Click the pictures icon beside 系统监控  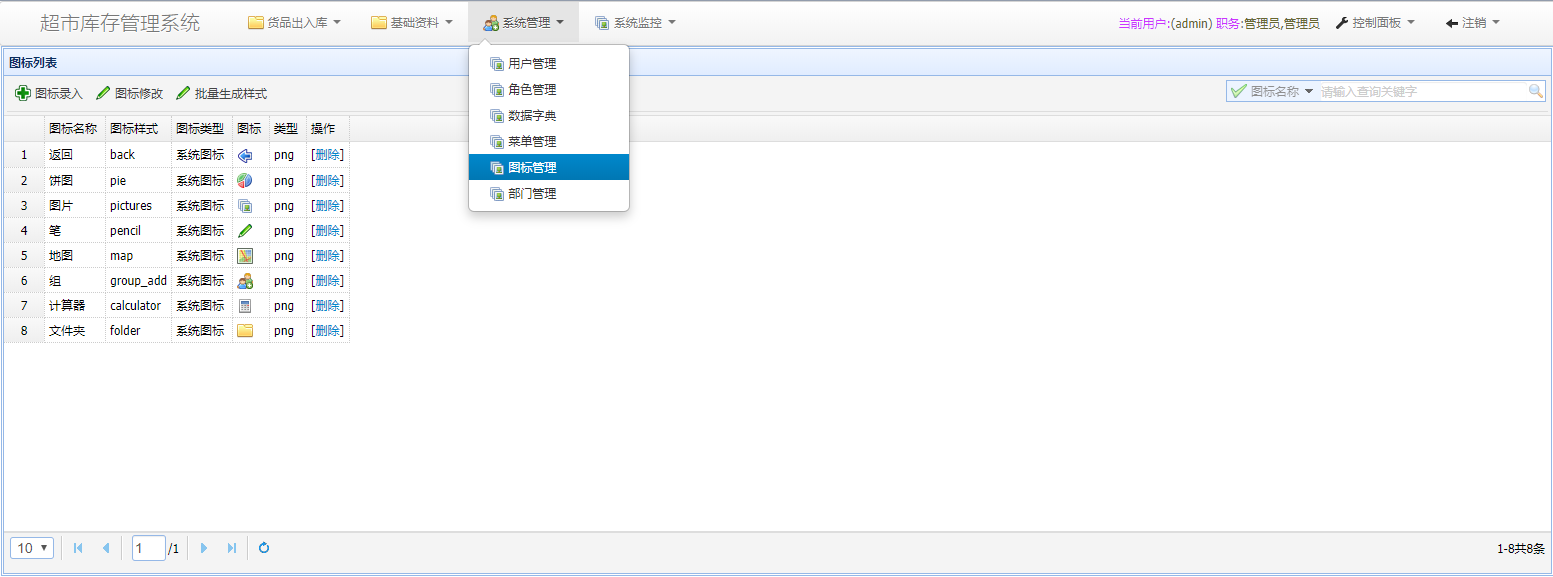tap(602, 22)
